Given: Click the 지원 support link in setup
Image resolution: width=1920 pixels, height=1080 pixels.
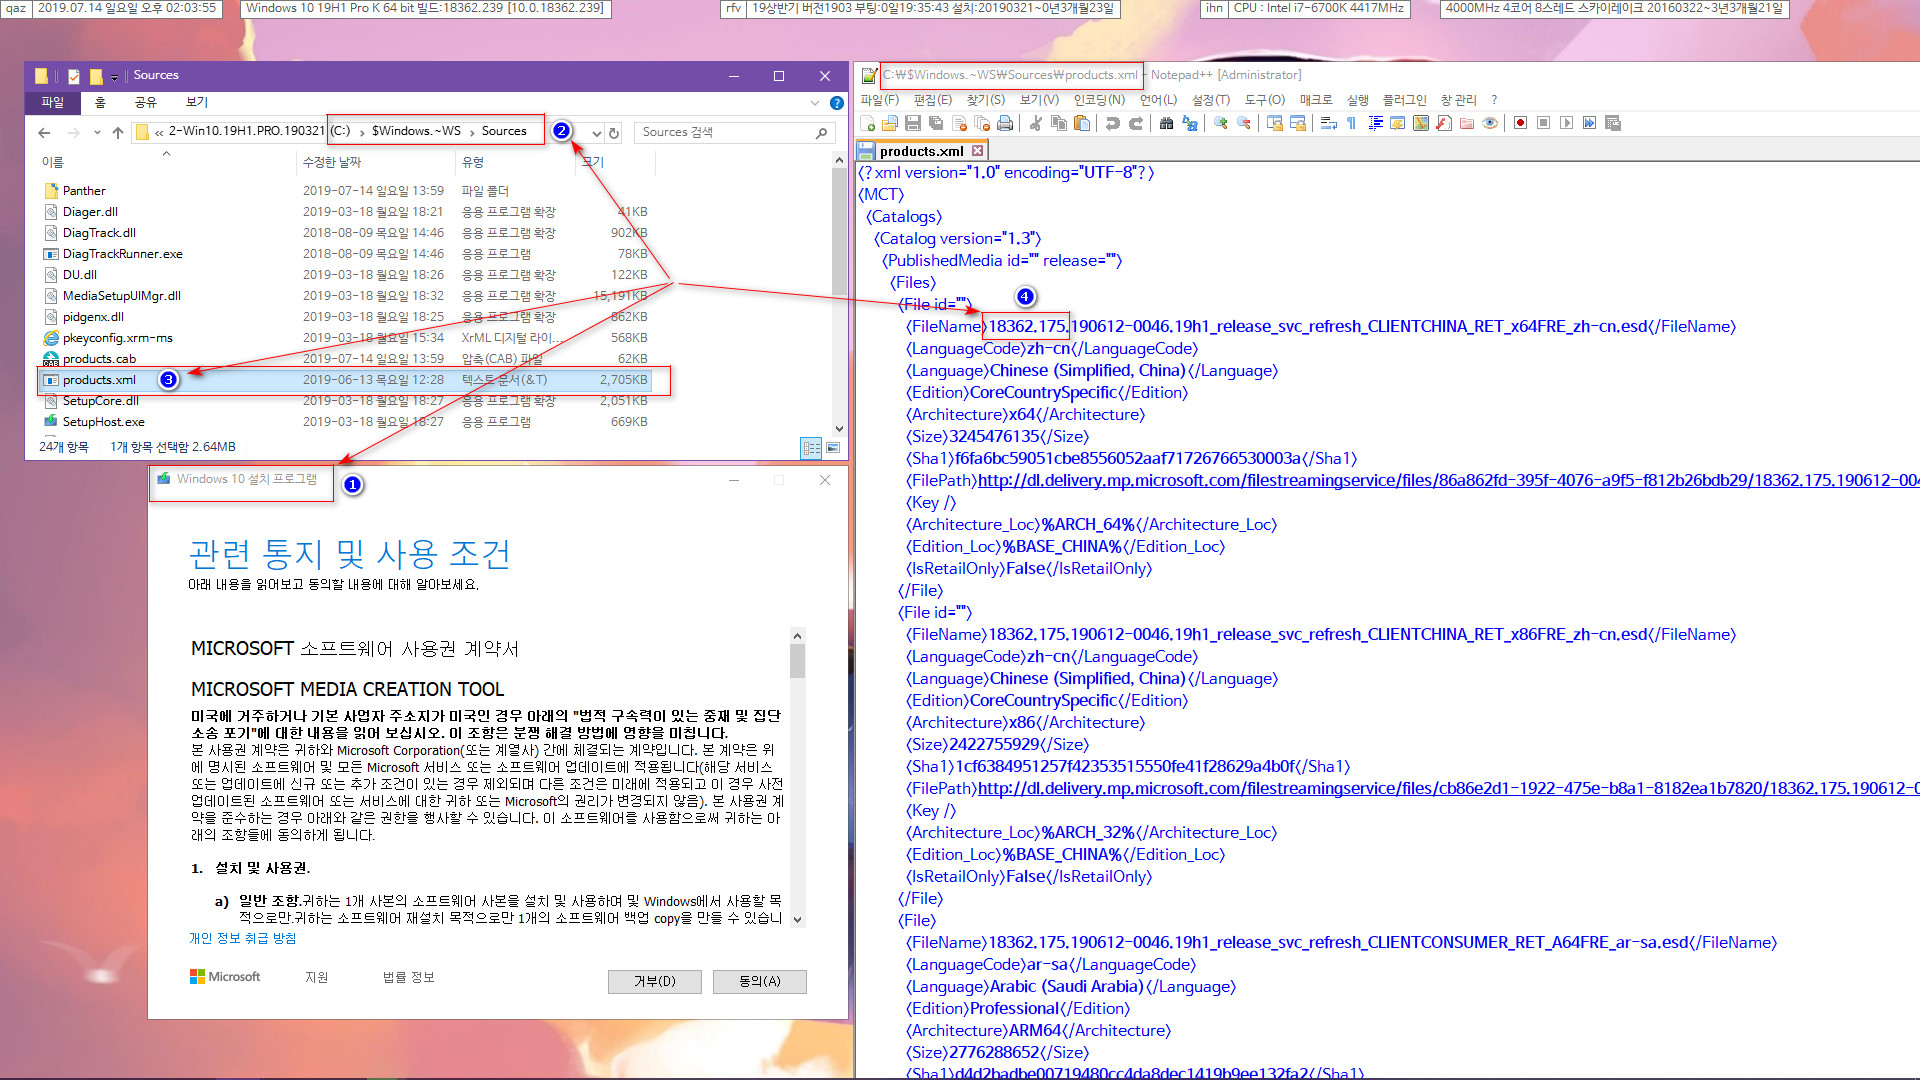Looking at the screenshot, I should pos(316,977).
